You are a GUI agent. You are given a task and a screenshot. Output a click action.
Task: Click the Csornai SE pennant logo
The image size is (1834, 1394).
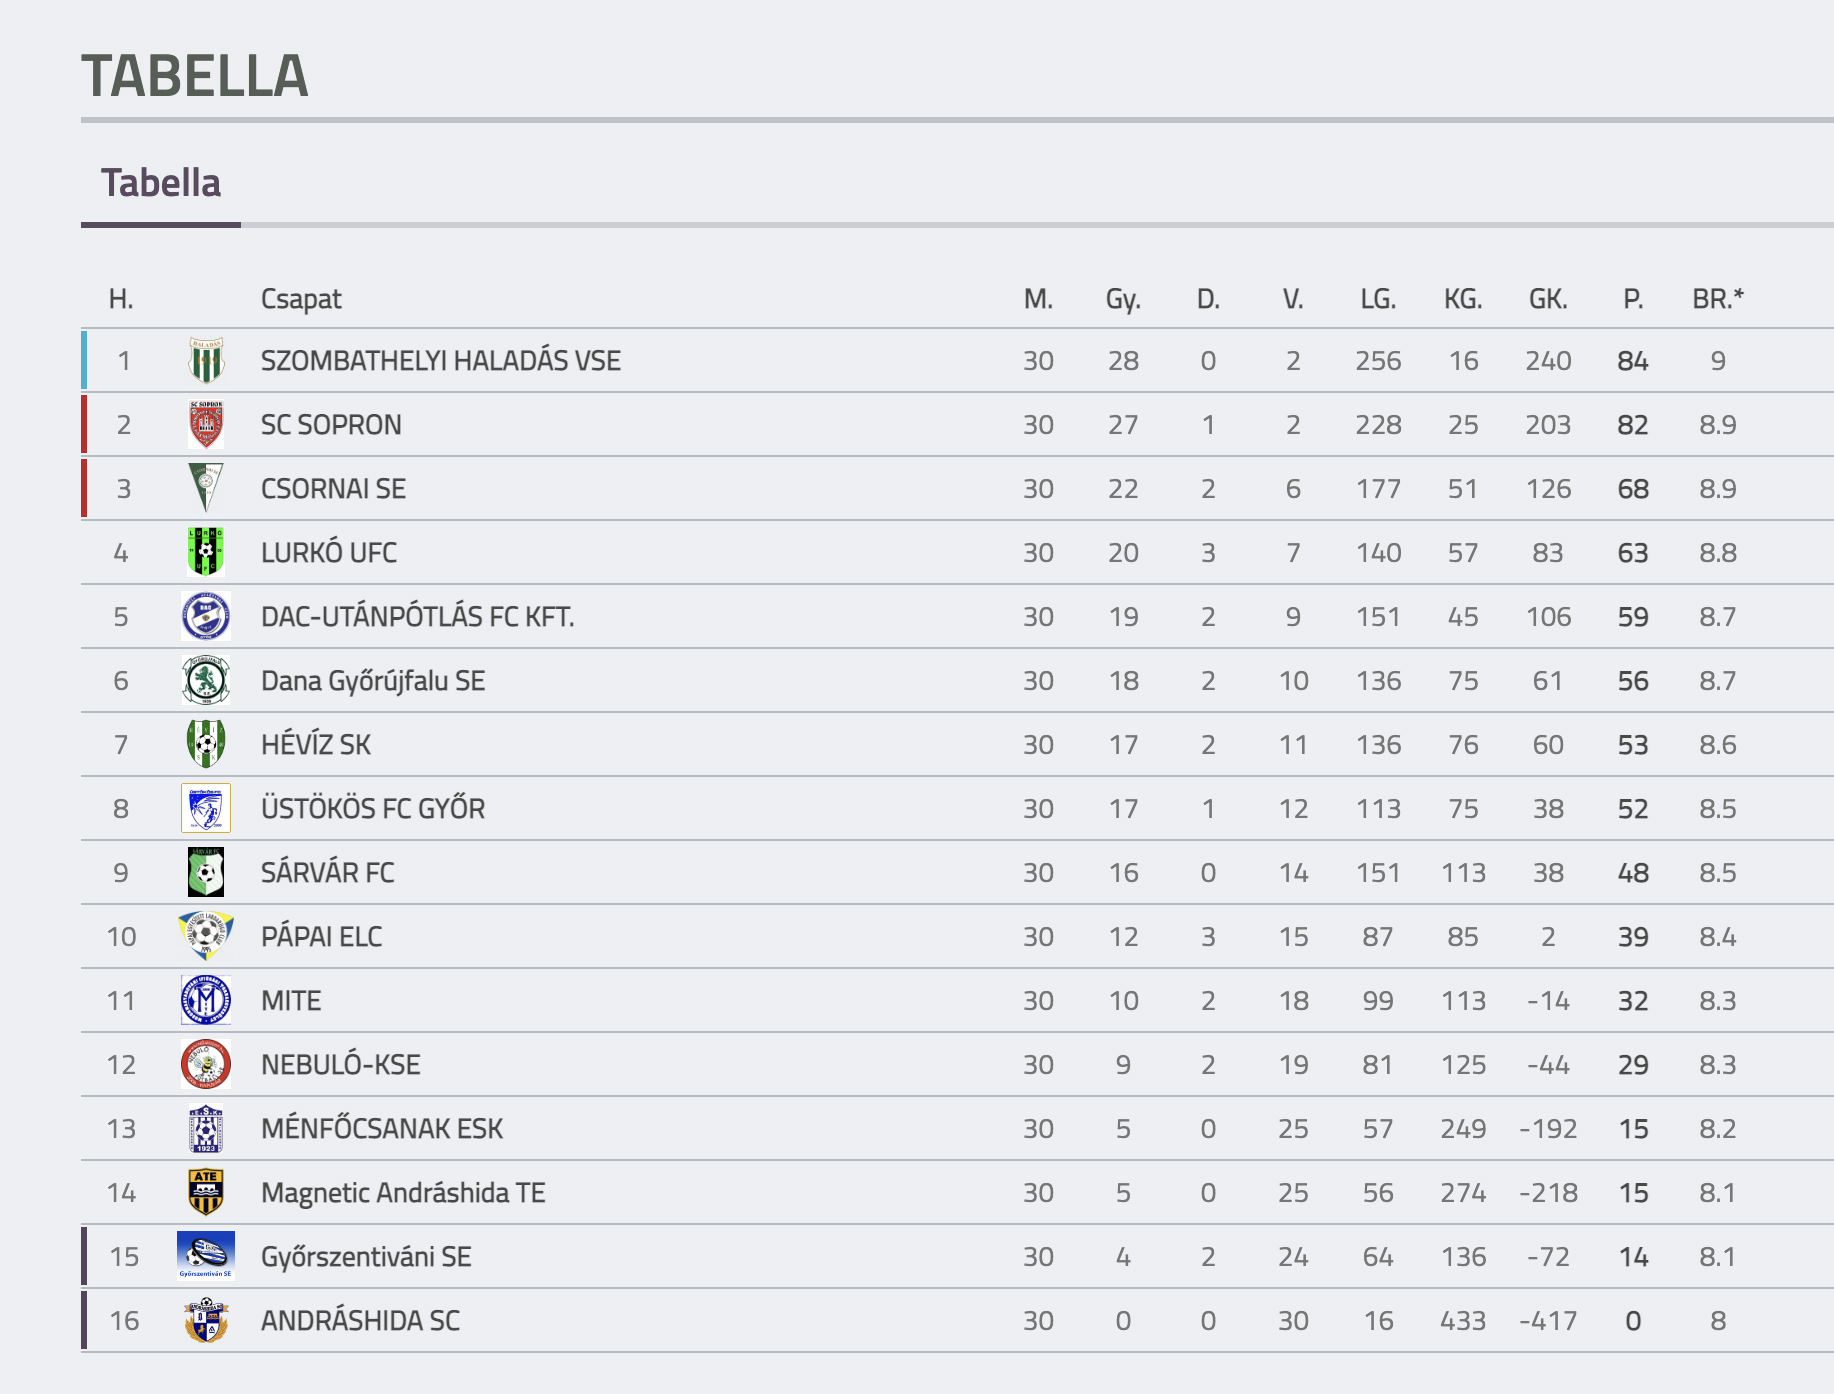(x=206, y=489)
